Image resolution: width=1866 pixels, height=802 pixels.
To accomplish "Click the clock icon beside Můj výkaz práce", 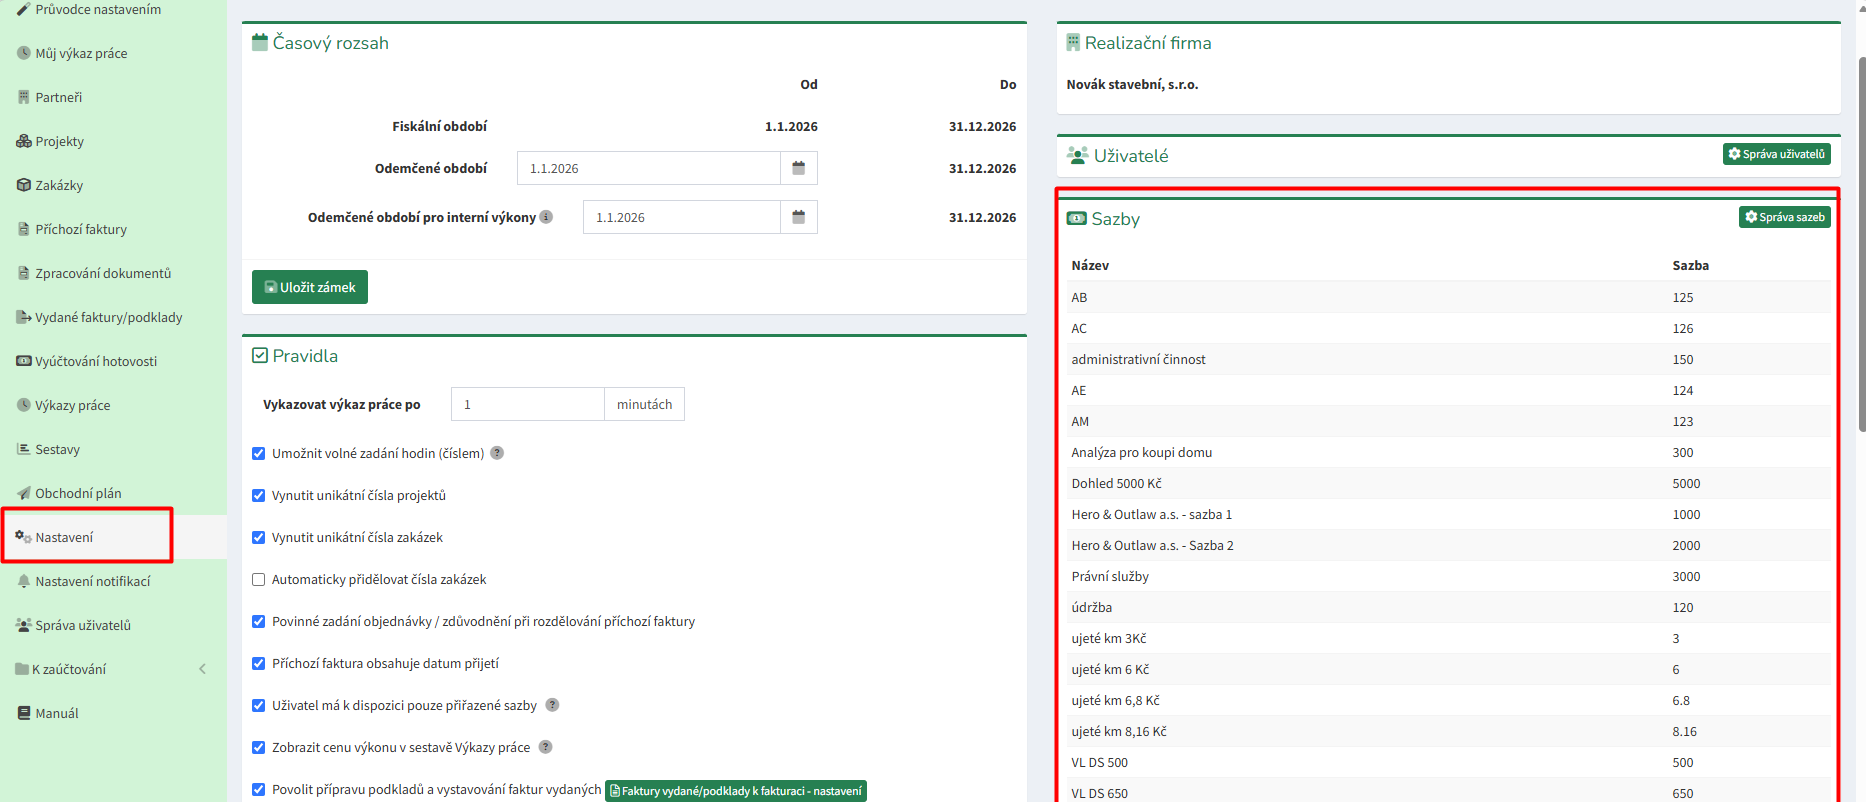I will [24, 53].
